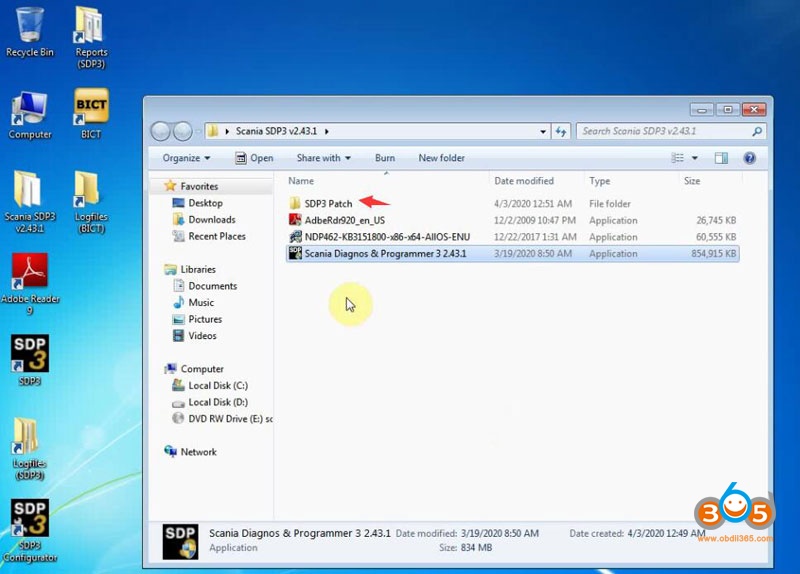Select the Computer desktop icon
This screenshot has width=800, height=574.
click(x=30, y=115)
